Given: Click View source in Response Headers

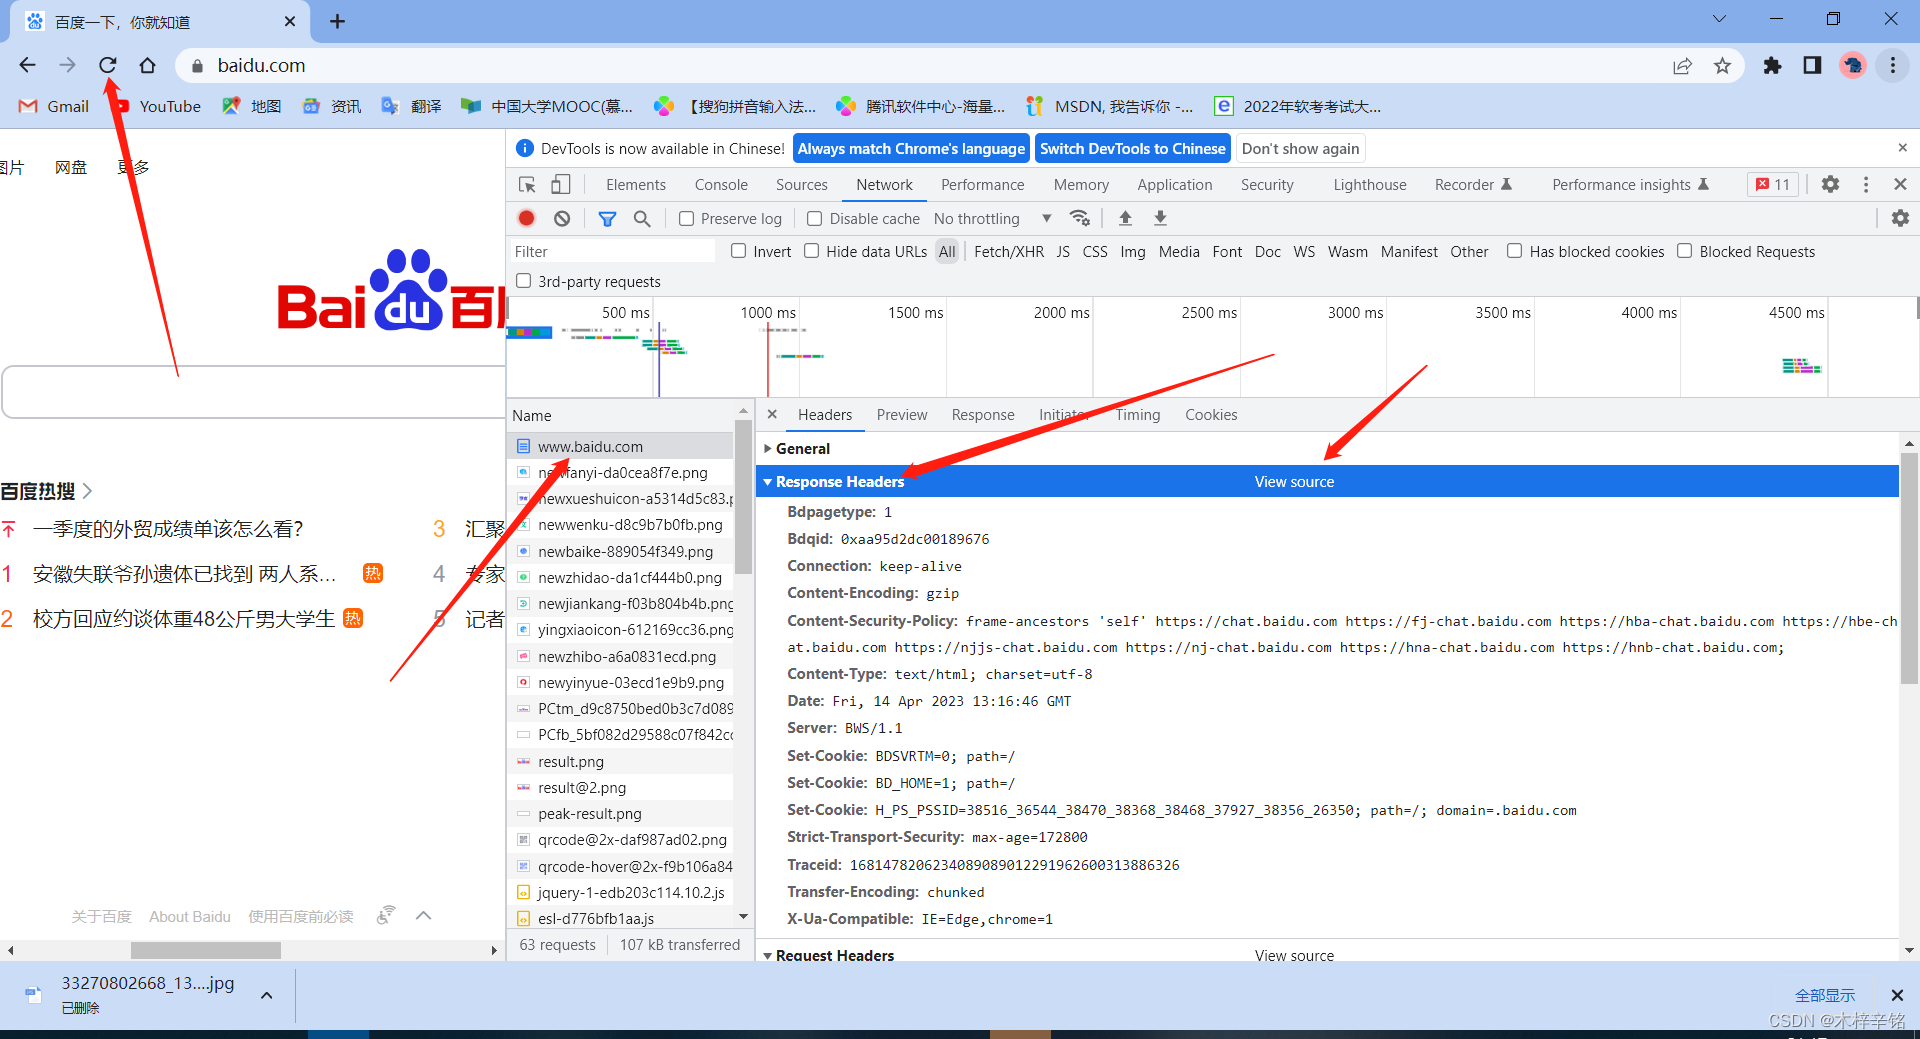Looking at the screenshot, I should pos(1294,482).
